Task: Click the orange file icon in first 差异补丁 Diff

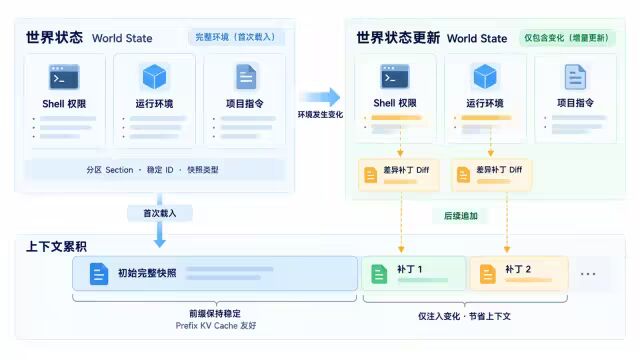Action: 371,175
